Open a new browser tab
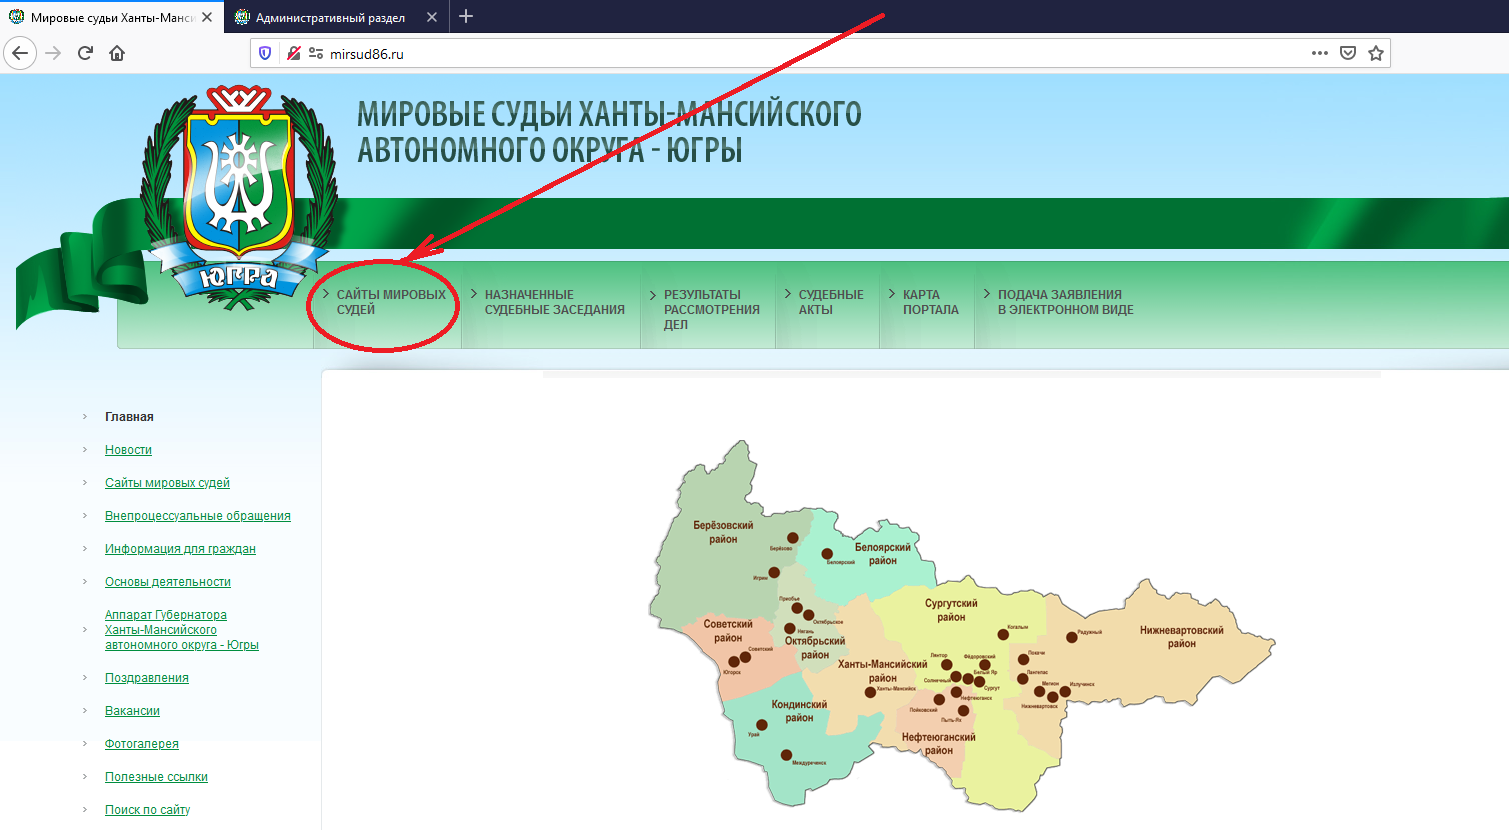This screenshot has width=1509, height=830. 466,16
